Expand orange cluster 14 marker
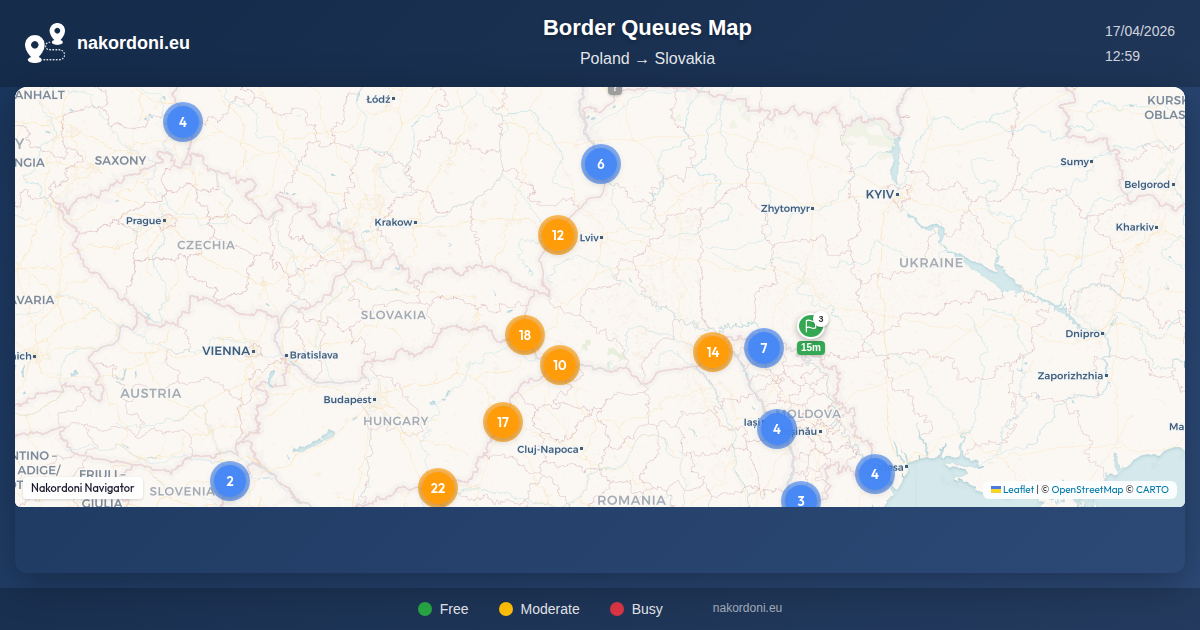The width and height of the screenshot is (1200, 630). 713,352
